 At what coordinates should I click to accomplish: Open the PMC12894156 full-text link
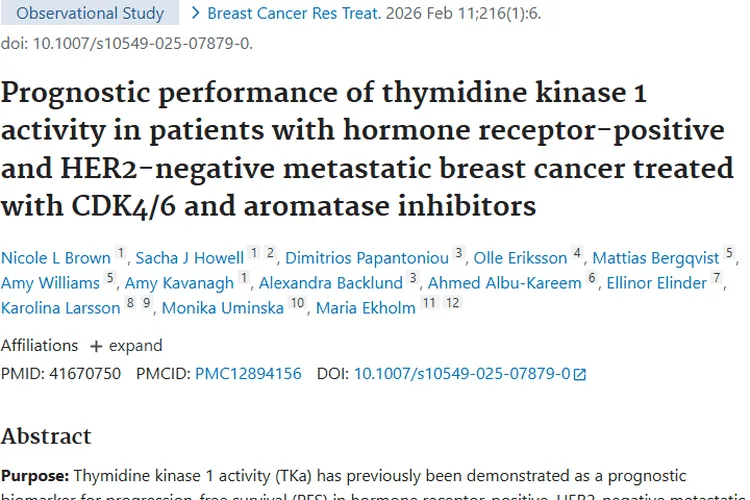click(248, 374)
